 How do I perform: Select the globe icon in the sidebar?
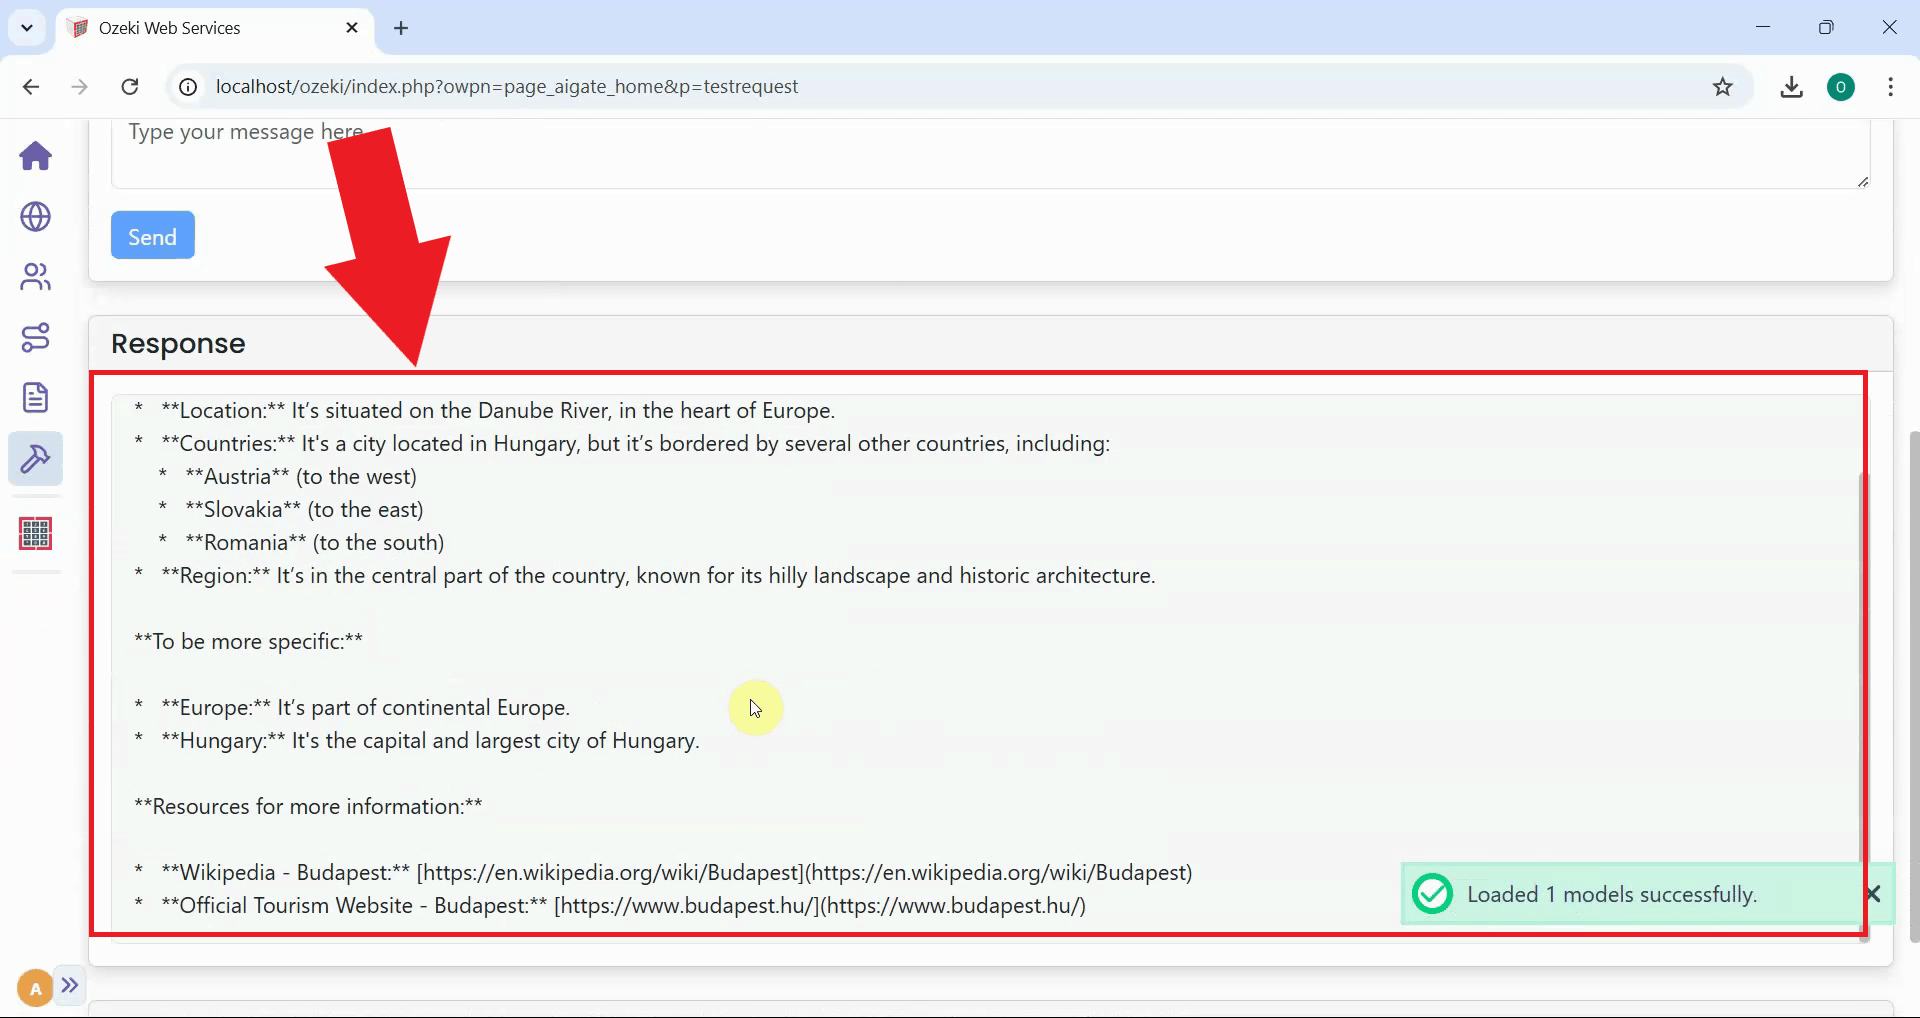(x=35, y=217)
